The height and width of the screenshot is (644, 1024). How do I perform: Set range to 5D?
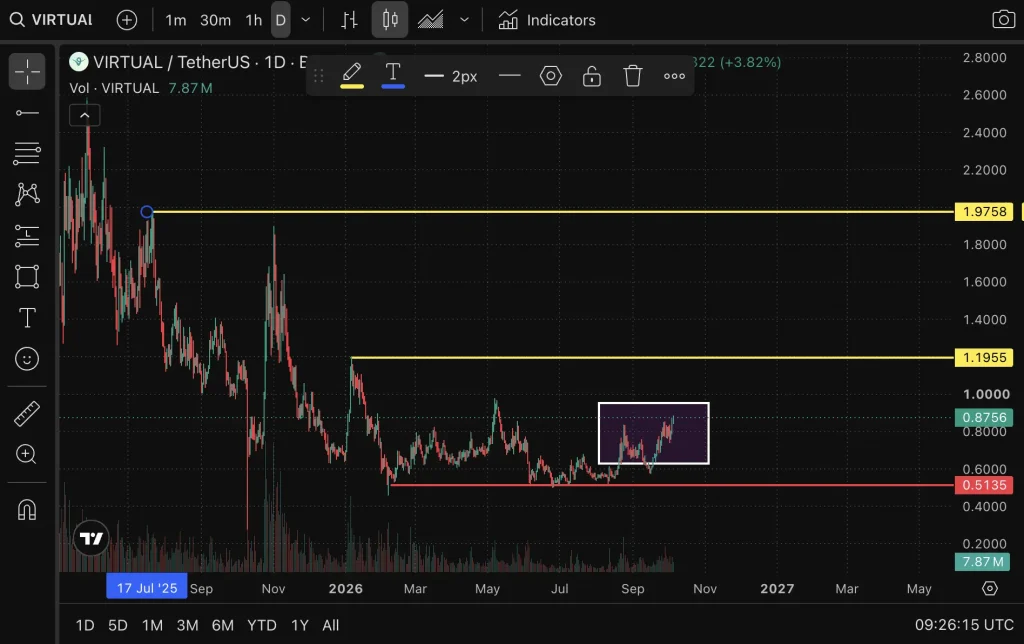click(x=118, y=625)
